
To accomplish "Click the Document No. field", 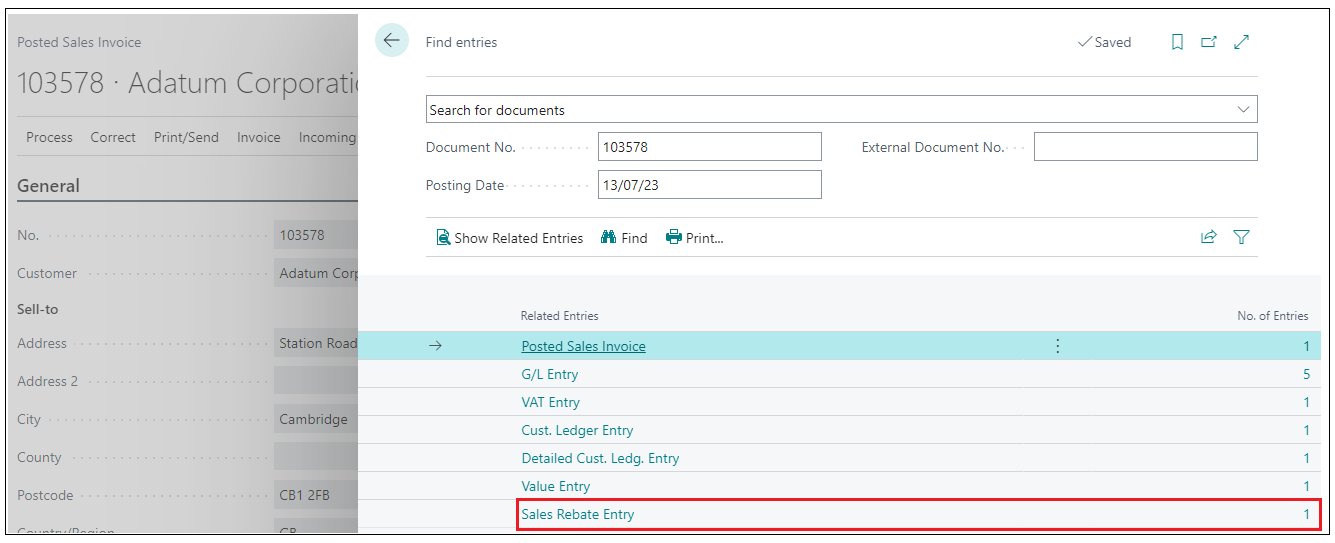I will [709, 147].
